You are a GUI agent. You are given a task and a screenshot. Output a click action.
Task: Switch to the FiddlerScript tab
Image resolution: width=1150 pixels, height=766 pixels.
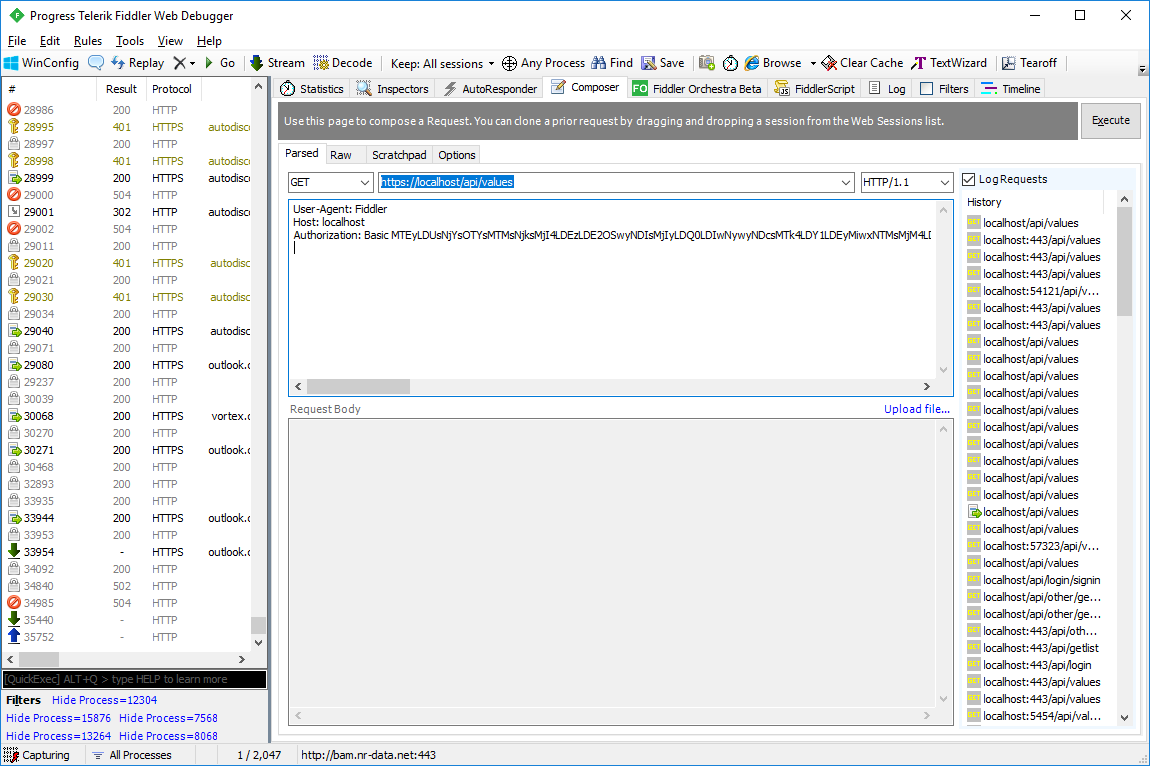point(816,89)
